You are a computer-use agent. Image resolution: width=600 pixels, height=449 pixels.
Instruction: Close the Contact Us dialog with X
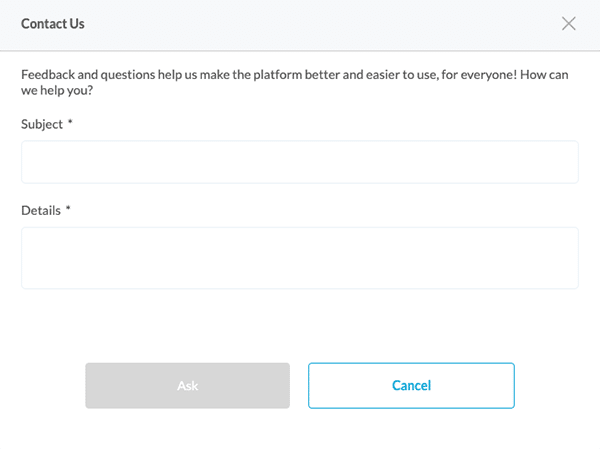coord(569,24)
